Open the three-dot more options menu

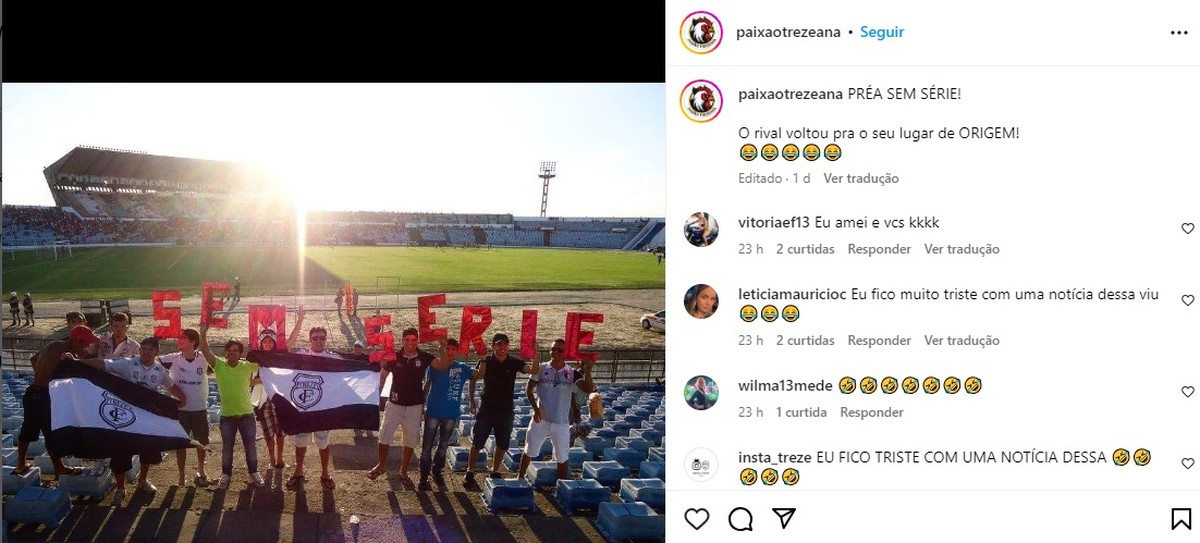point(1180,32)
